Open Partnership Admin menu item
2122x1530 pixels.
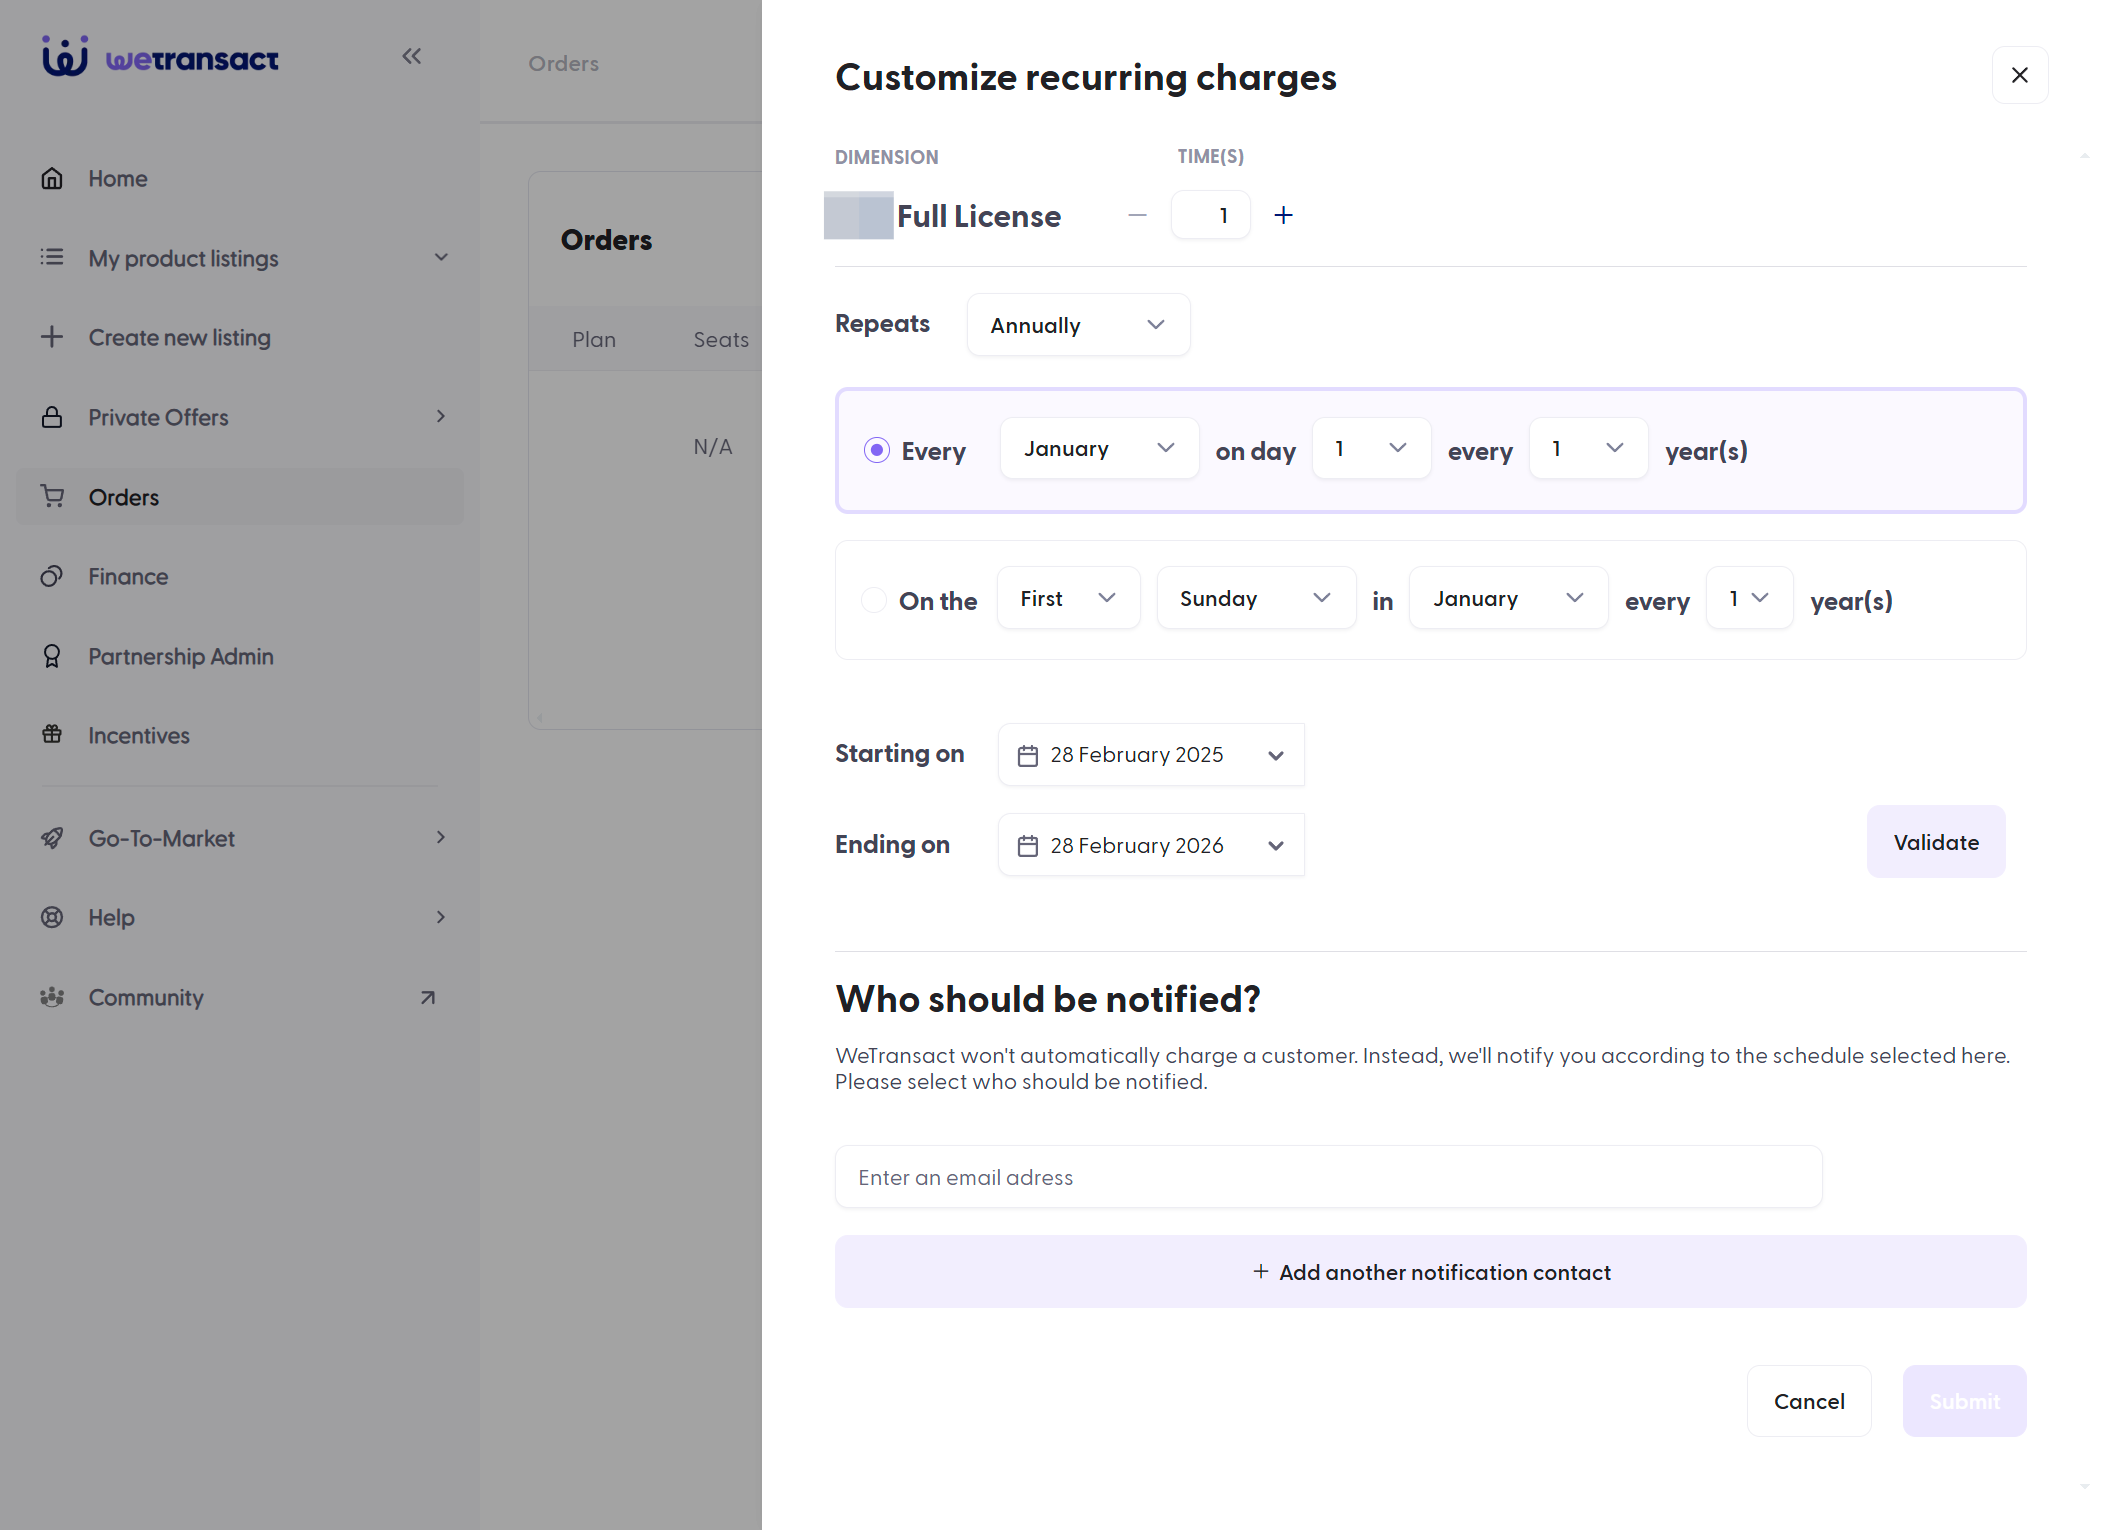240,656
